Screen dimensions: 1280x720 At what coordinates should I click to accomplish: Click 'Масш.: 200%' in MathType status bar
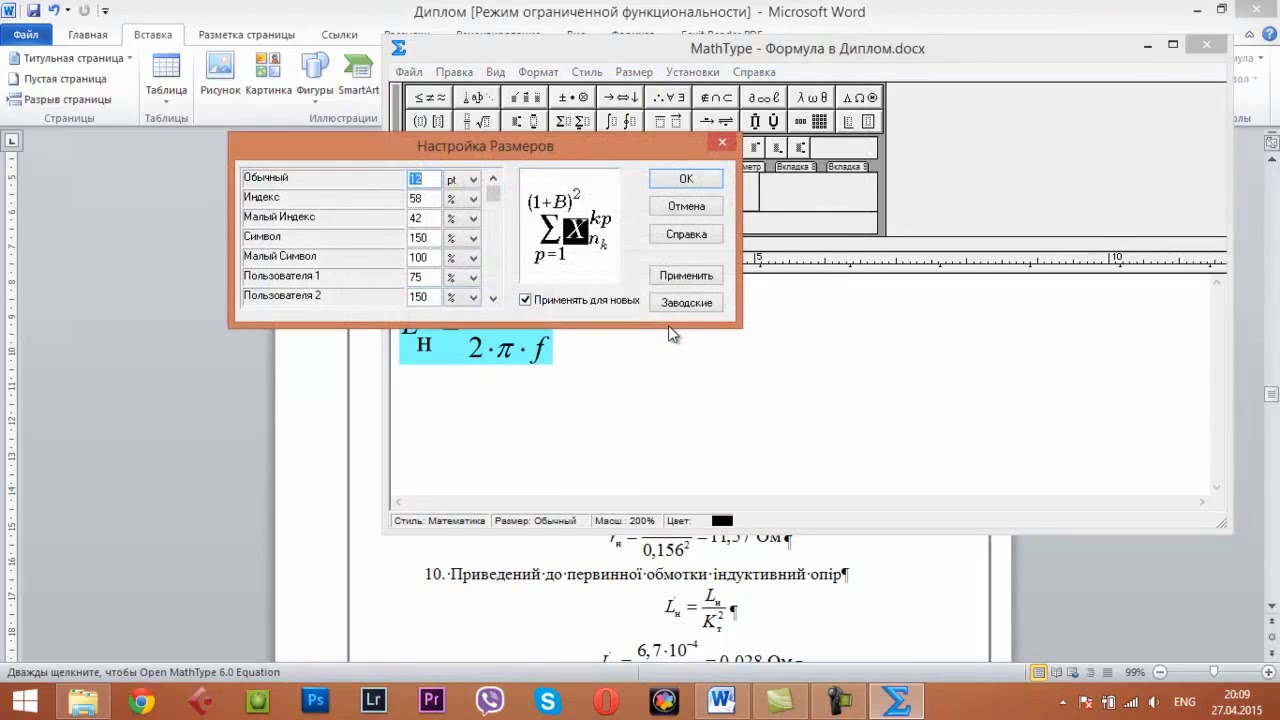[625, 521]
